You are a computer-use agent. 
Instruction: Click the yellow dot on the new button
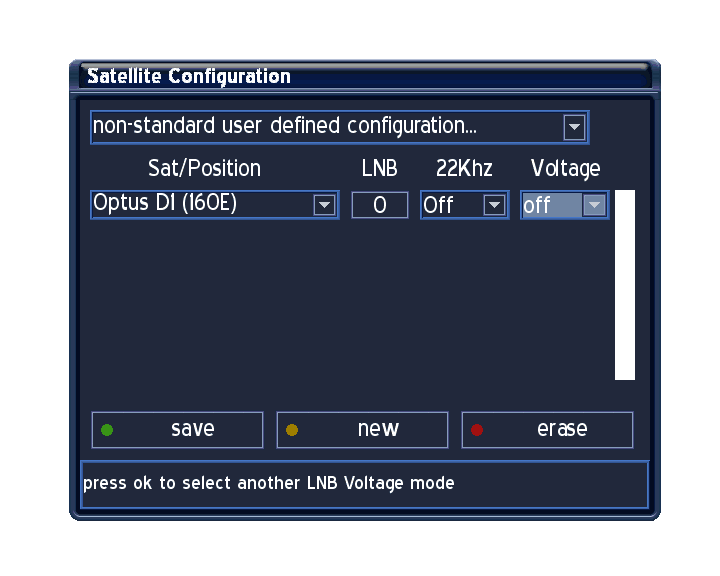tap(292, 430)
